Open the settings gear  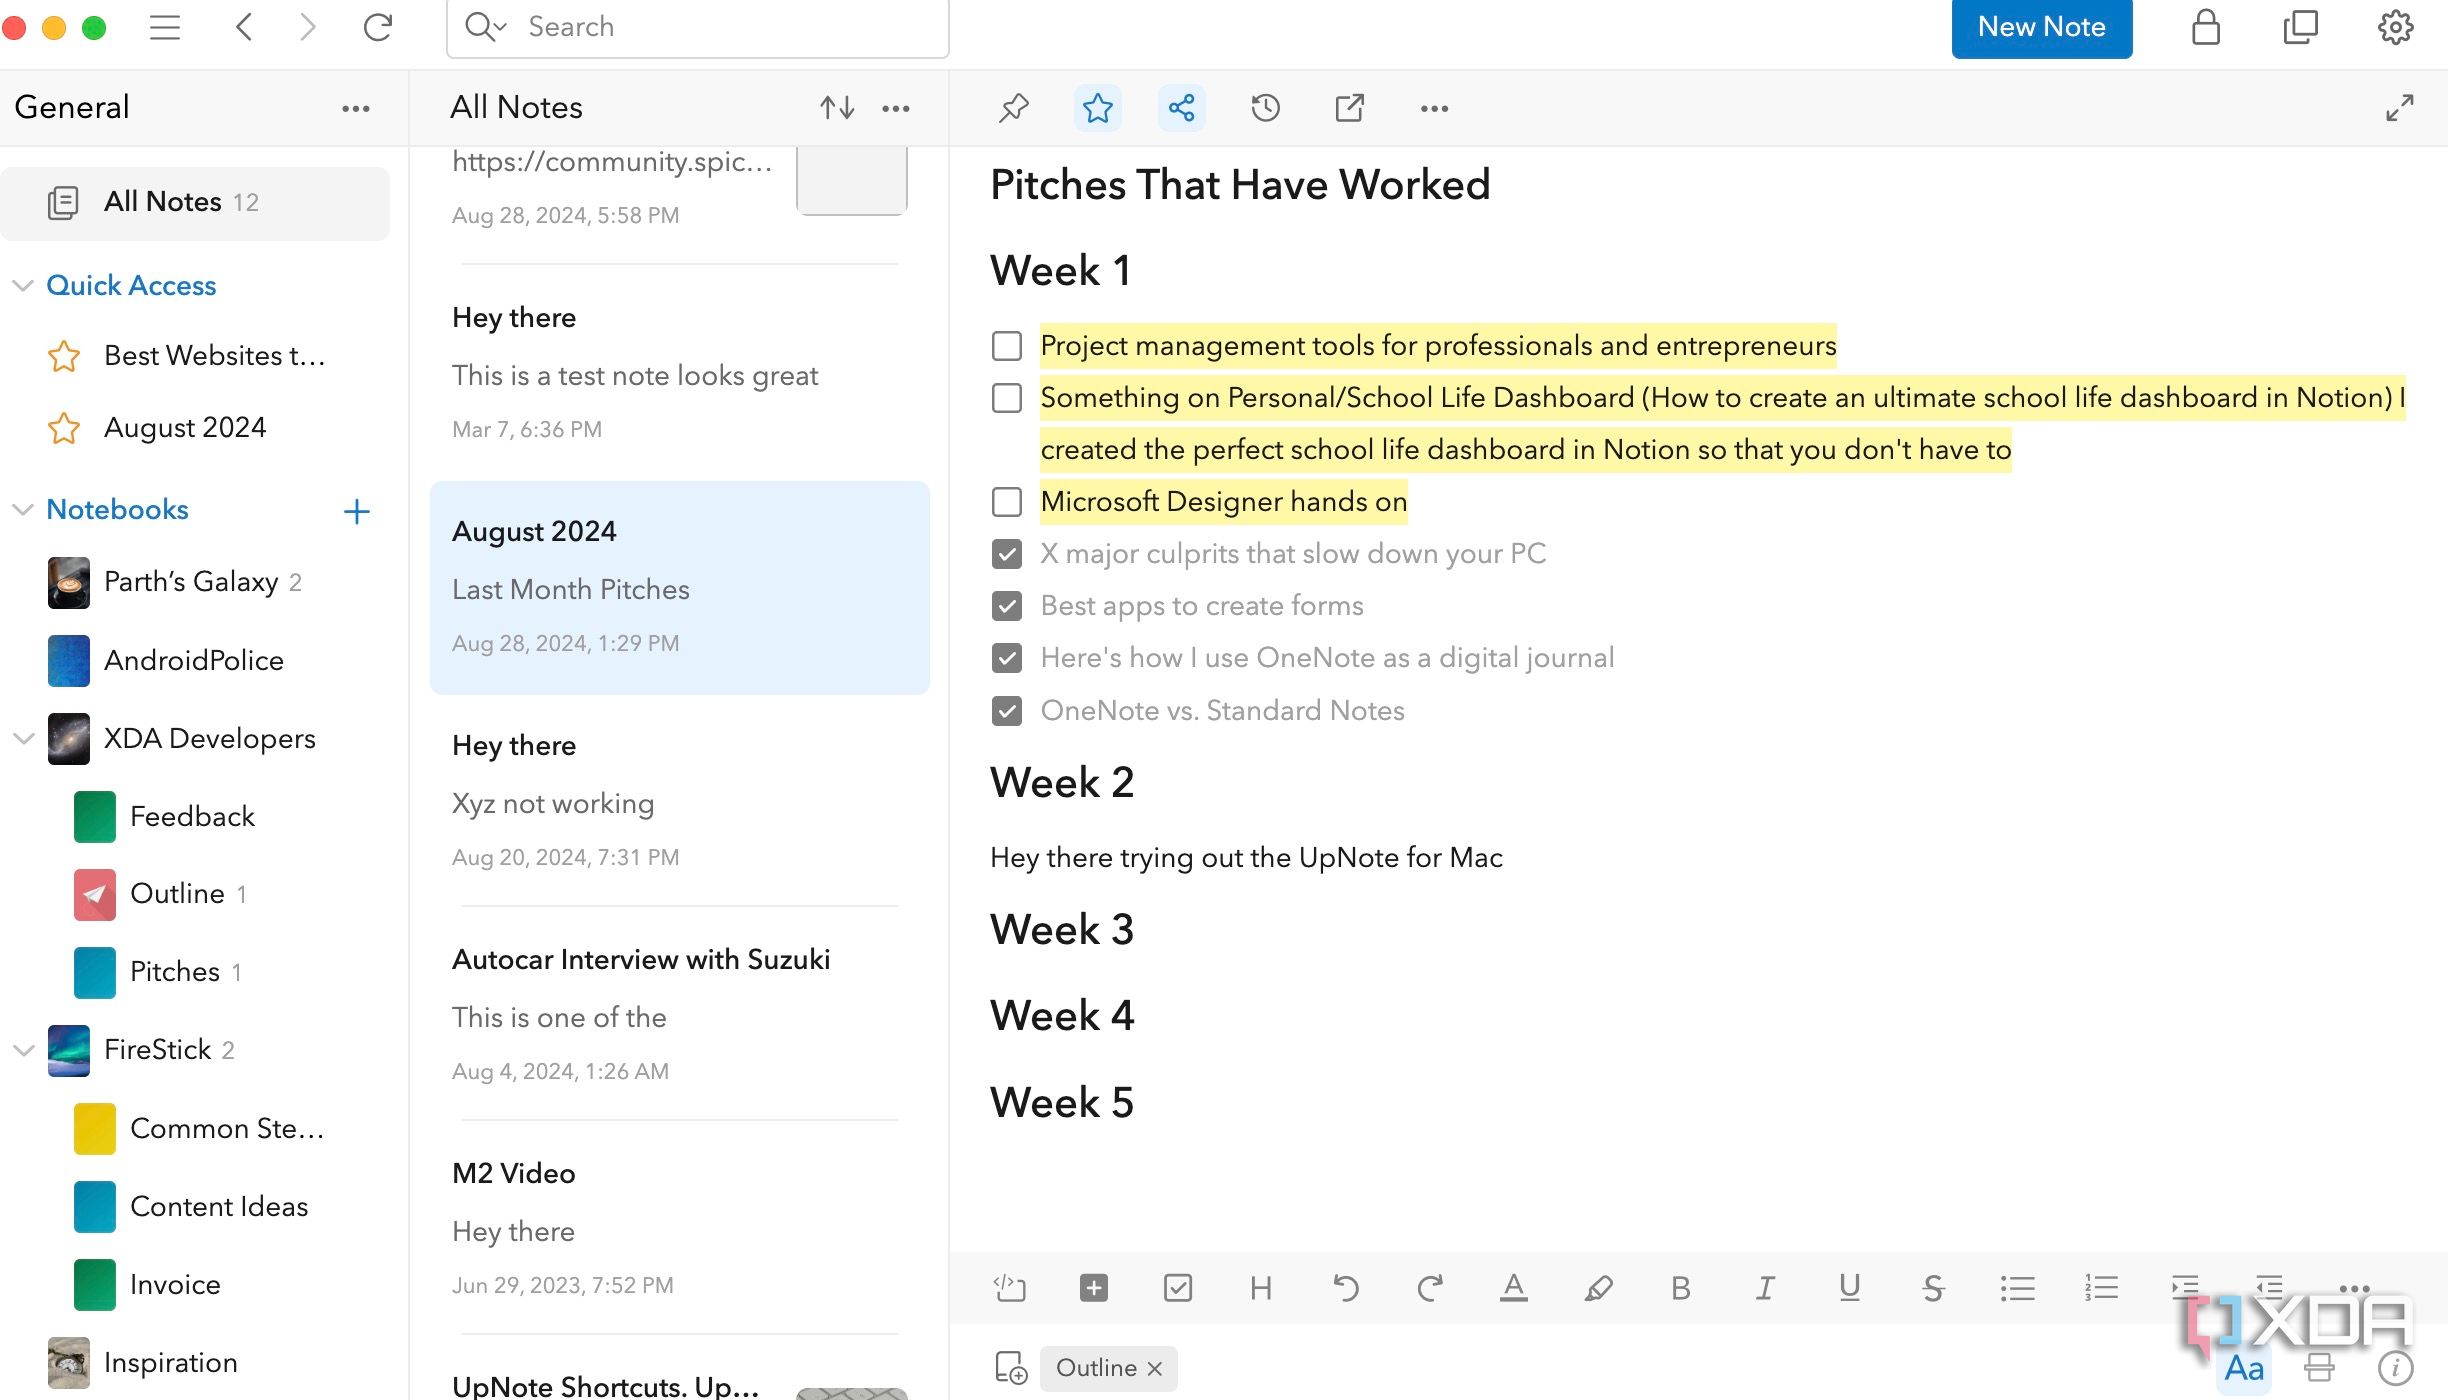(2395, 27)
